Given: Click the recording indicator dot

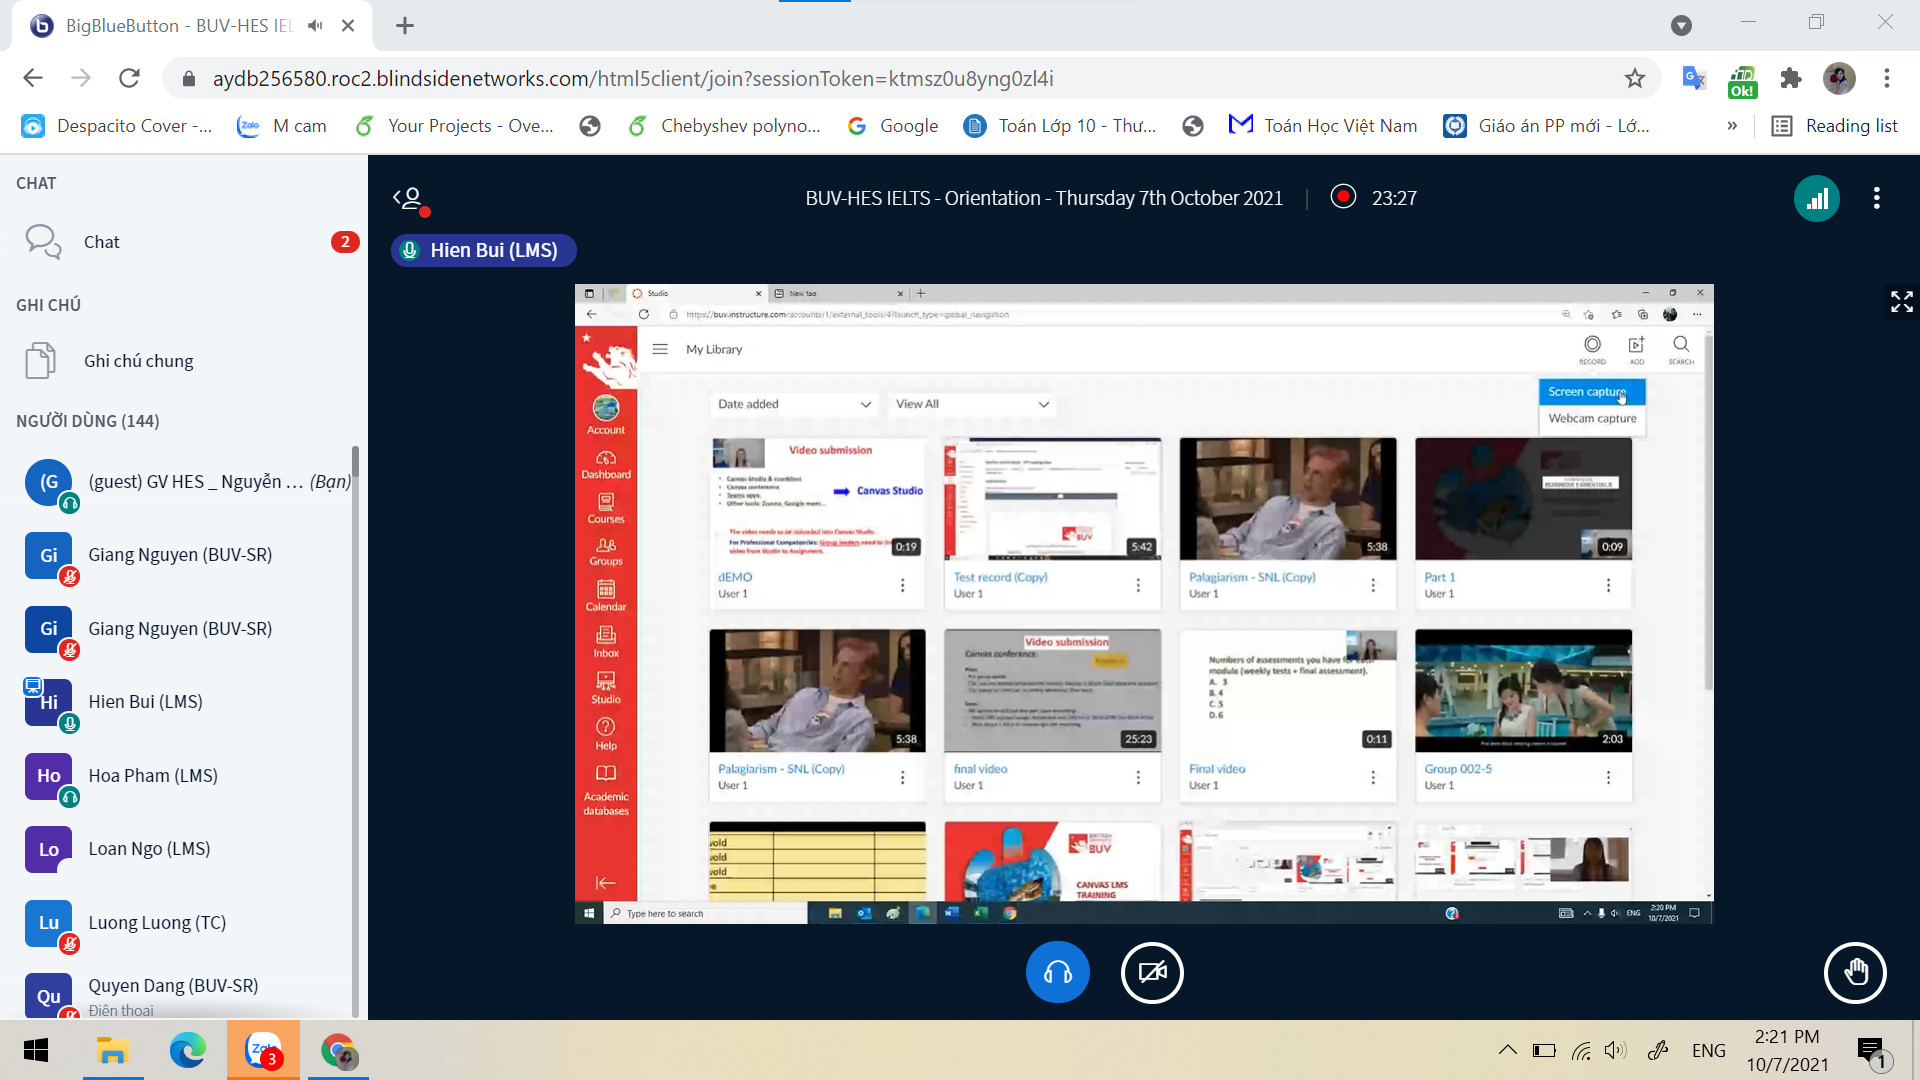Looking at the screenshot, I should pyautogui.click(x=1343, y=197).
